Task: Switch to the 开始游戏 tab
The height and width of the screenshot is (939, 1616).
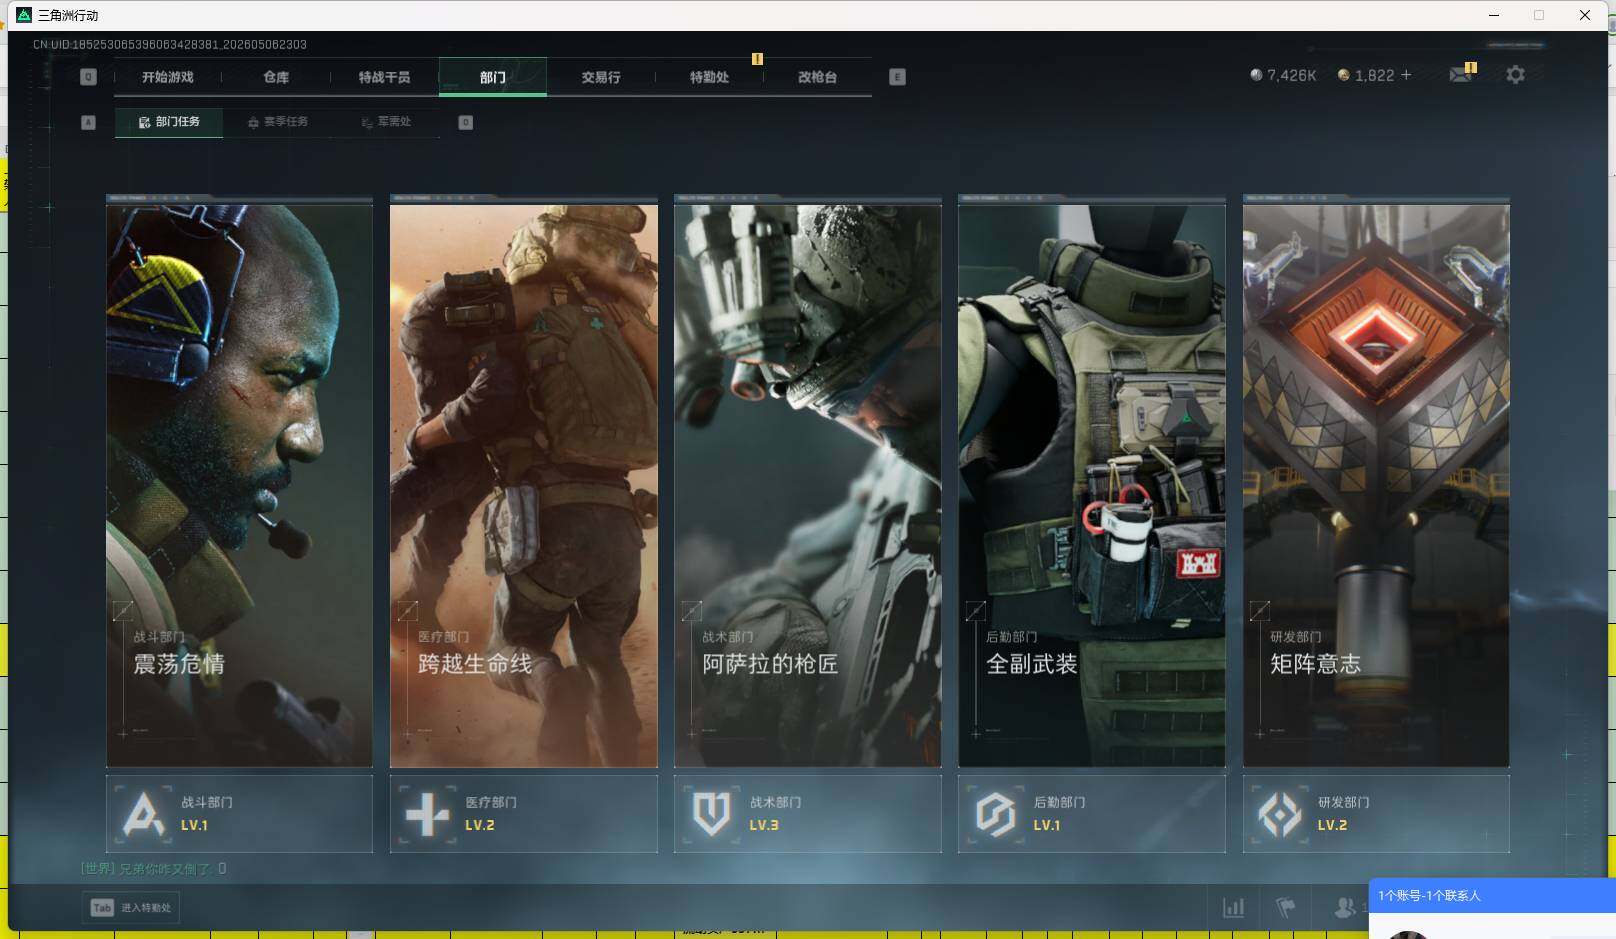Action: click(x=167, y=77)
